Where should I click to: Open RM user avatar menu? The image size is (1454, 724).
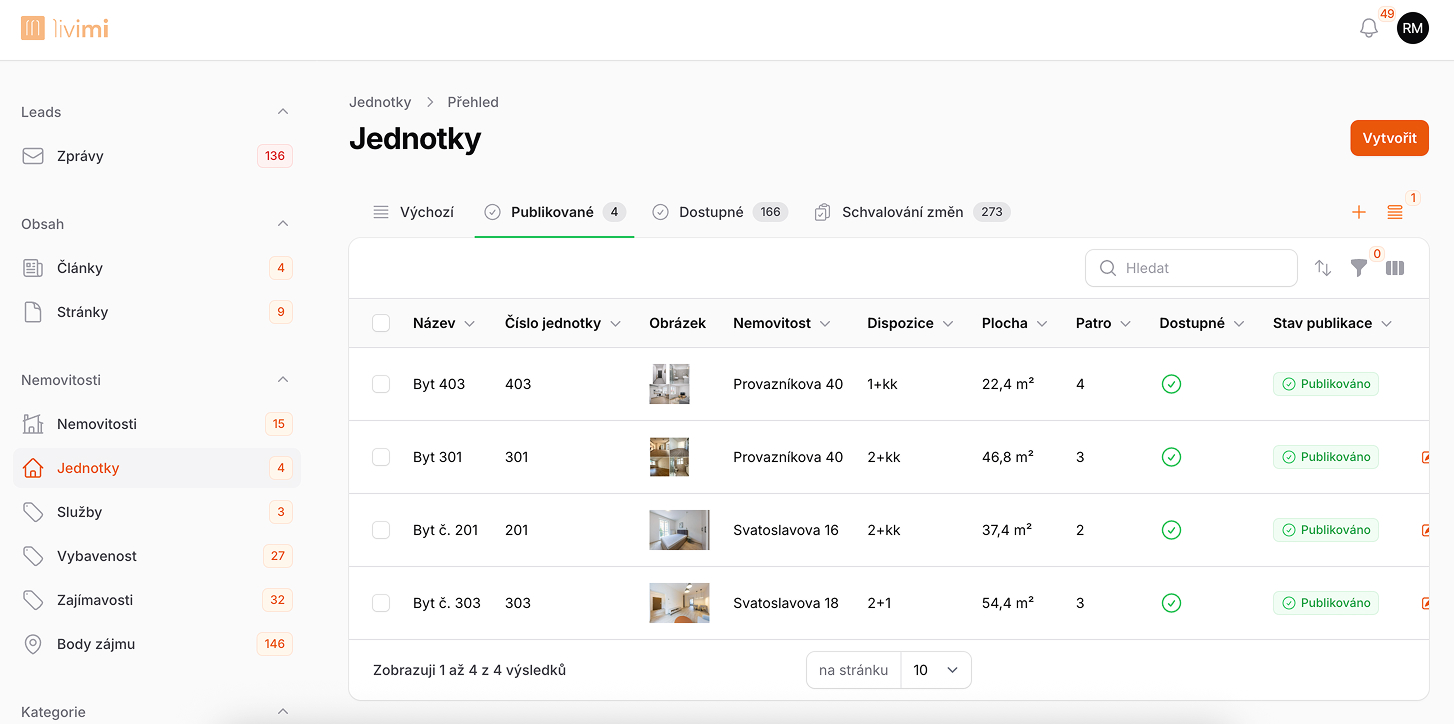(x=1412, y=28)
